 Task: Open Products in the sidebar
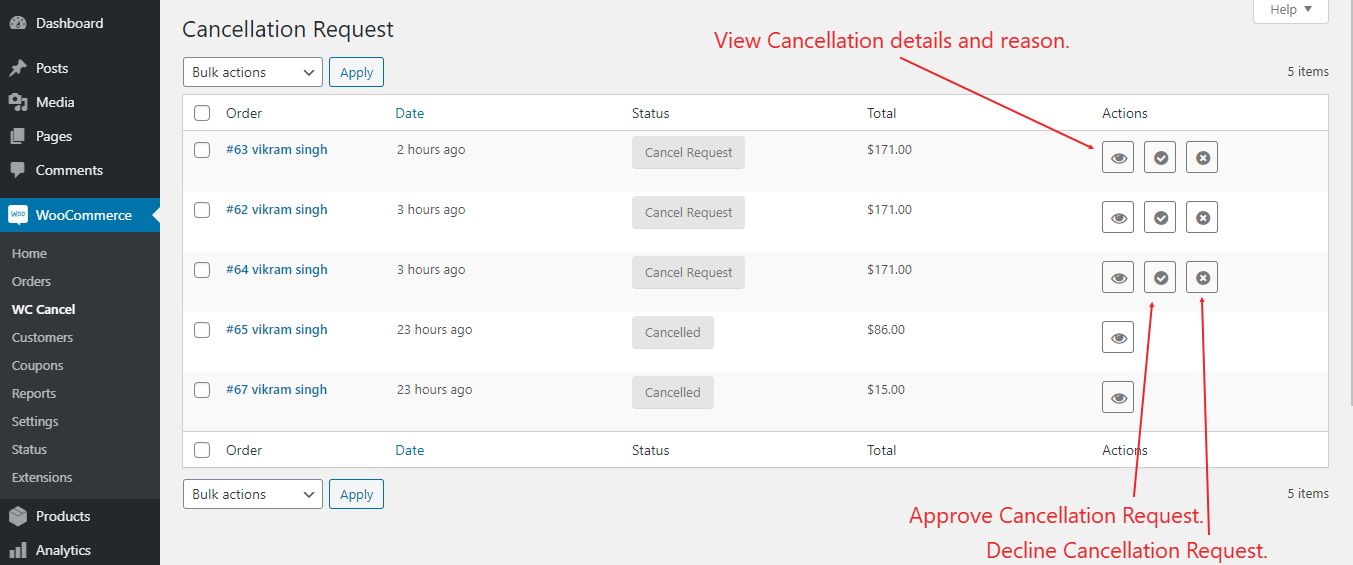click(63, 516)
